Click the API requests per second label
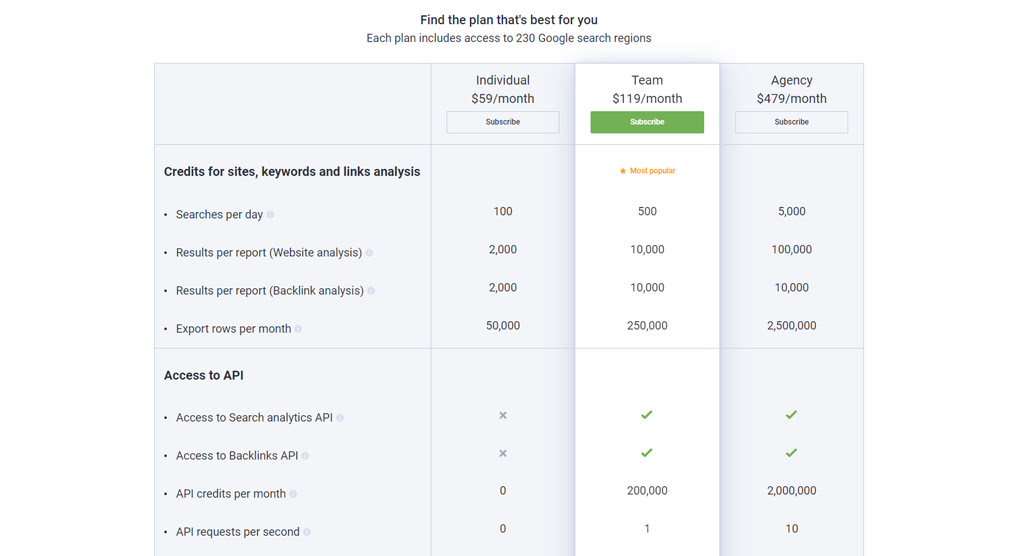The image size is (1028, 556). coord(237,532)
